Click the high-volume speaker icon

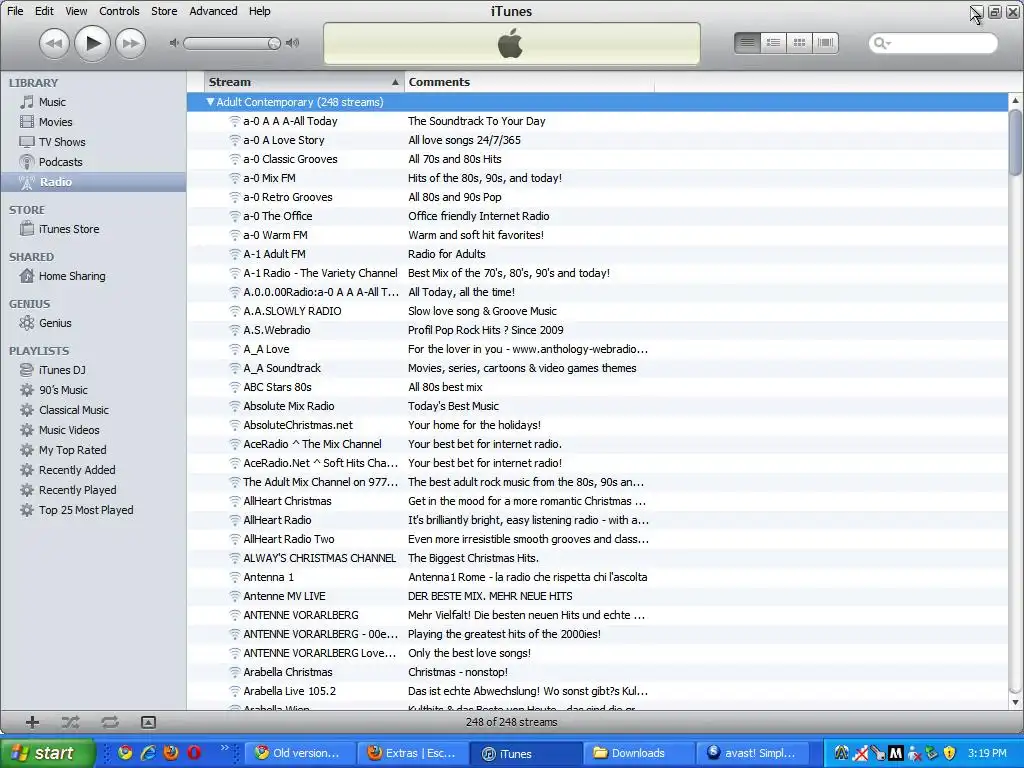(x=293, y=43)
